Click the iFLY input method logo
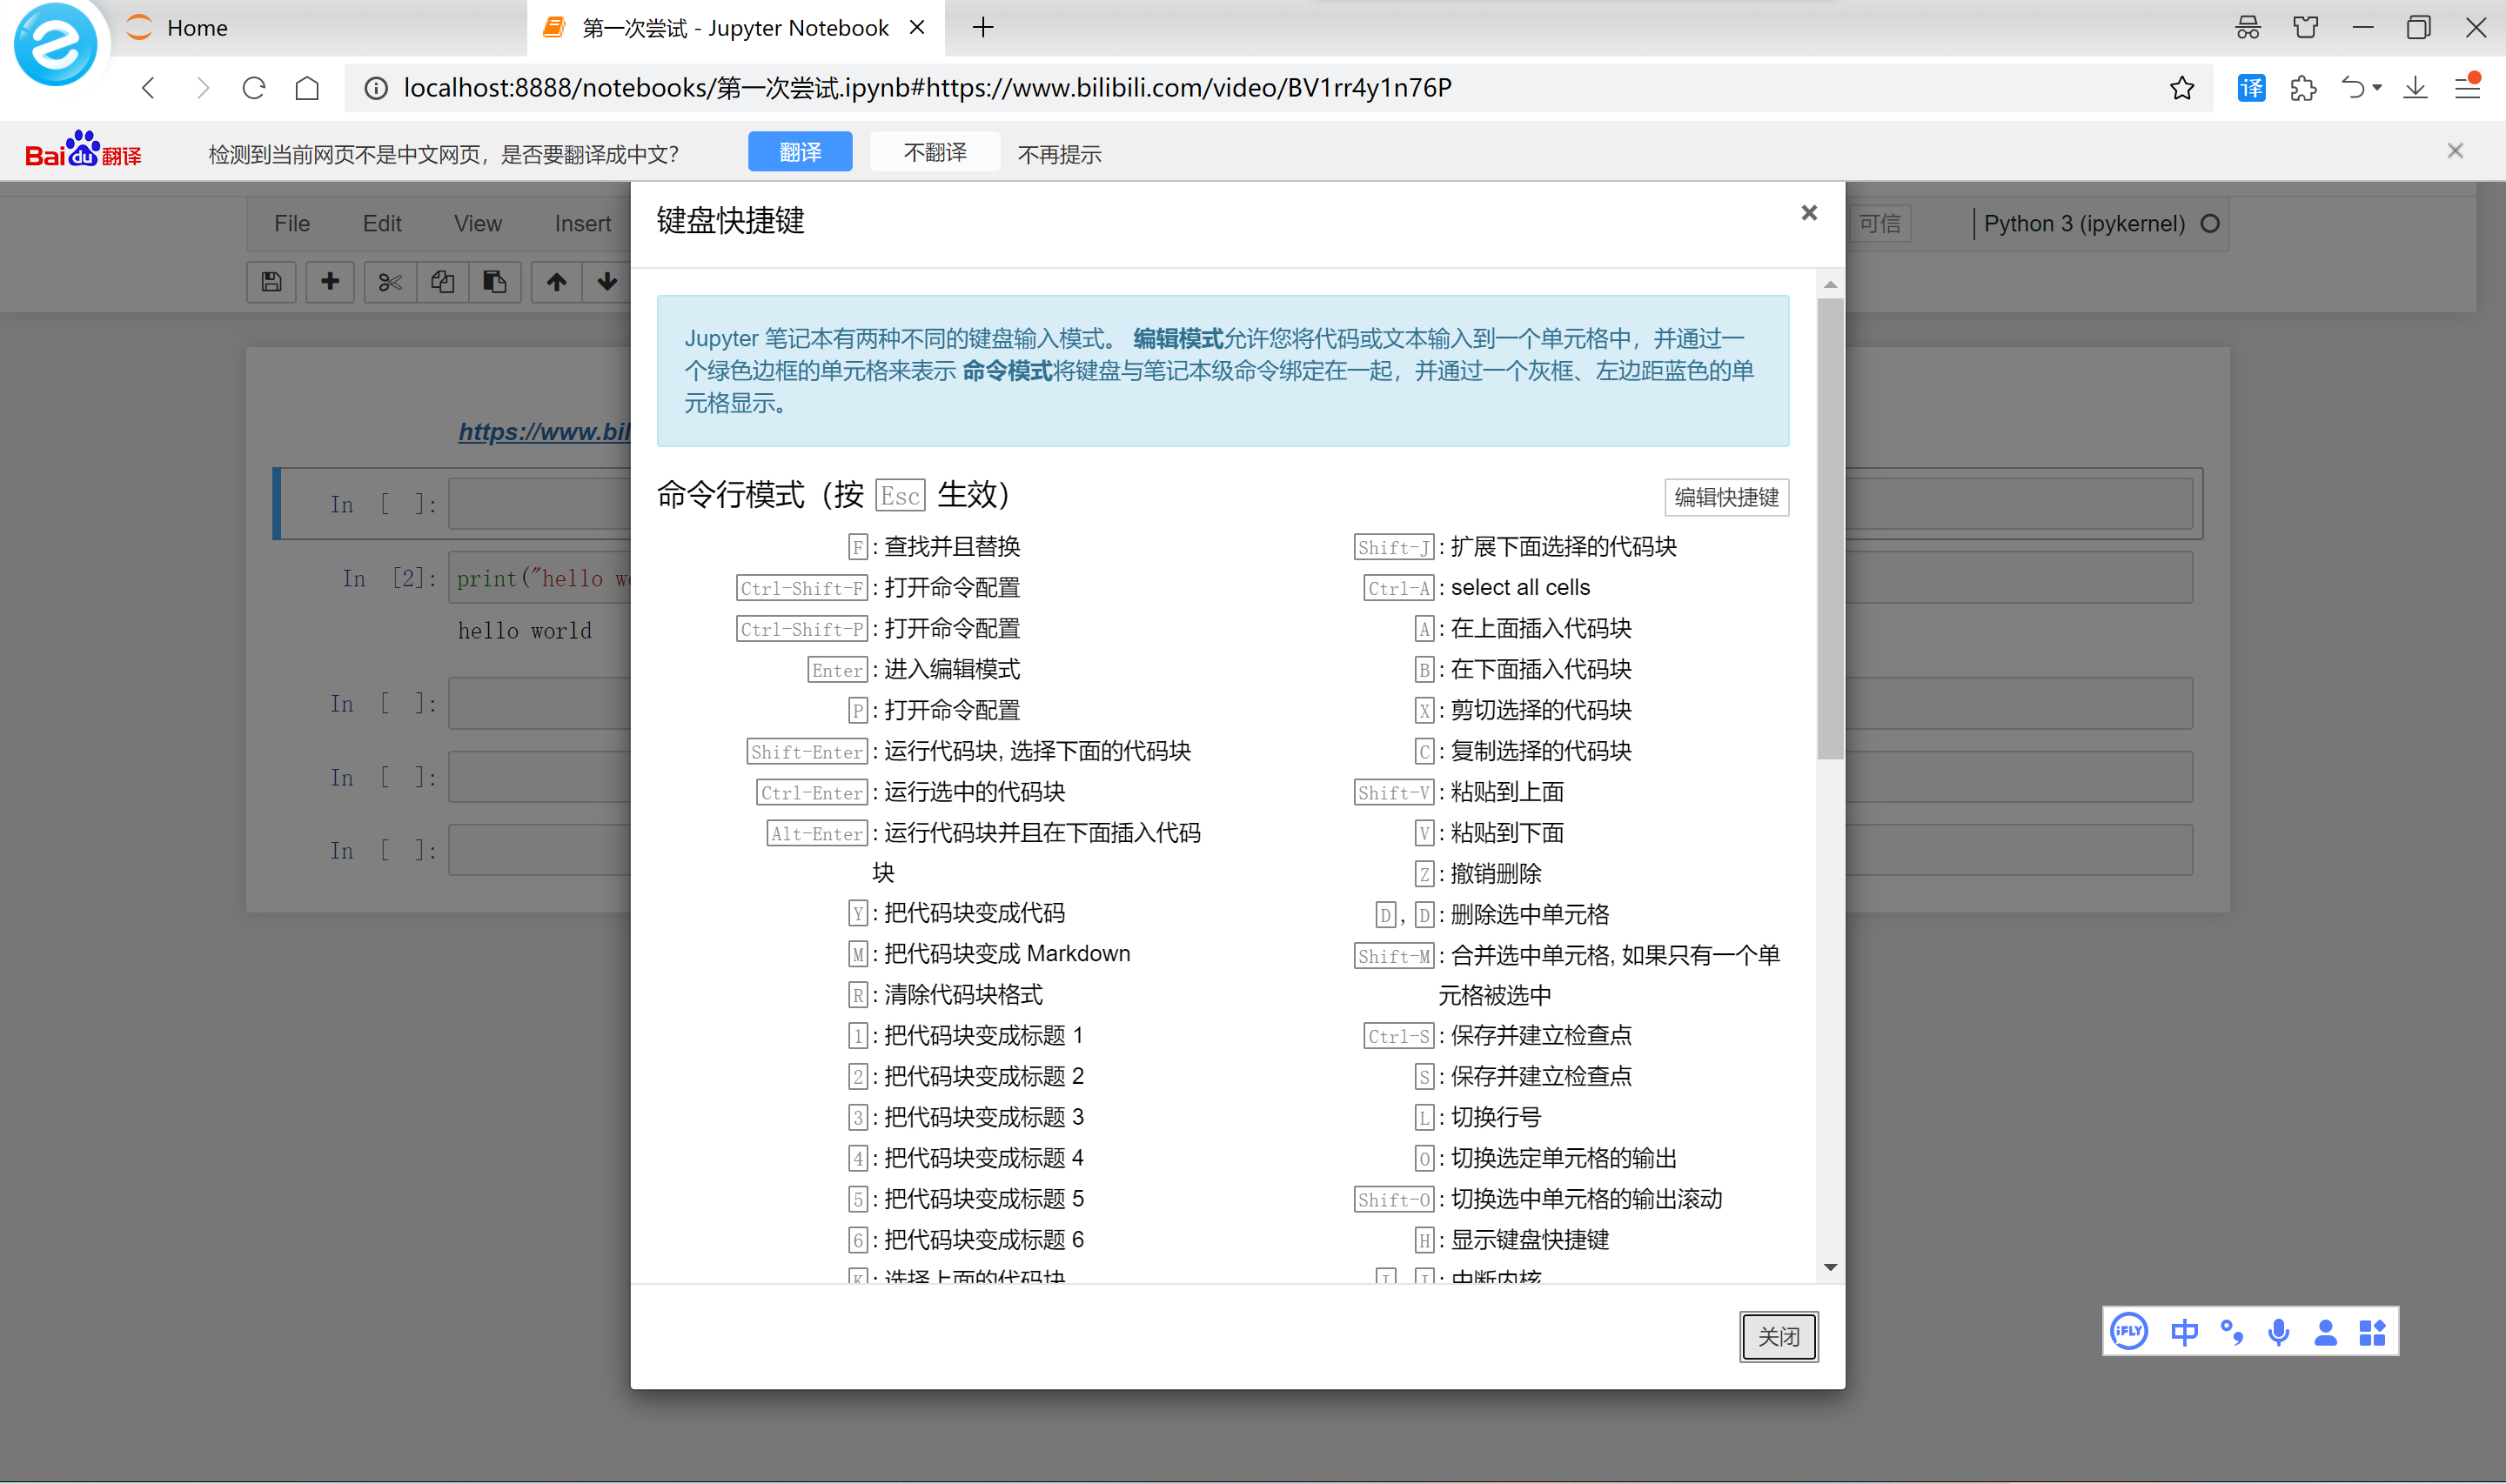 coord(2129,1332)
